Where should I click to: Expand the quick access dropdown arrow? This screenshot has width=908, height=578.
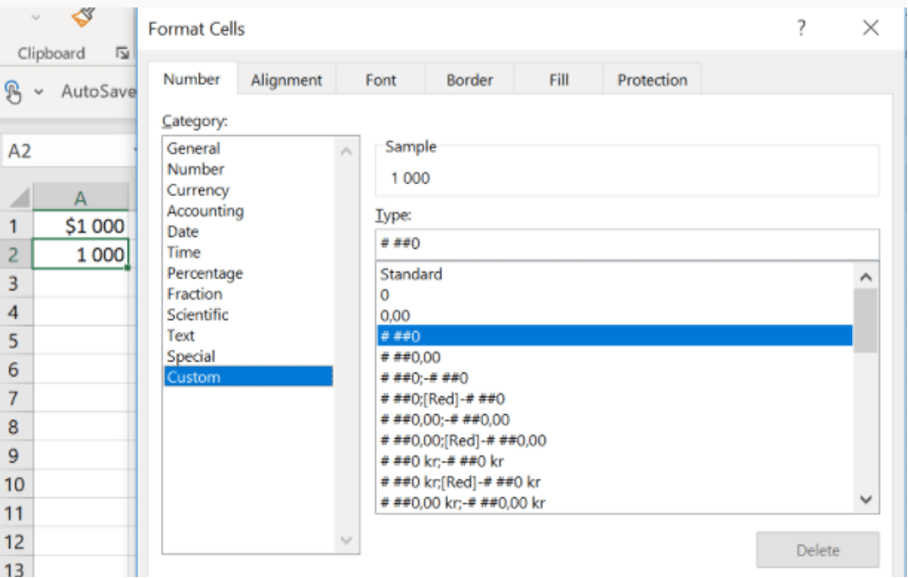39,92
